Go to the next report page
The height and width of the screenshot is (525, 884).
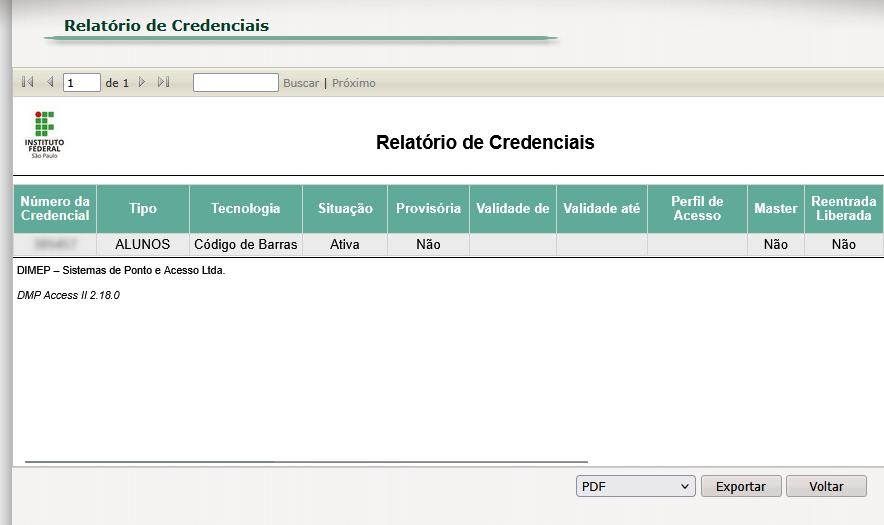(x=142, y=82)
